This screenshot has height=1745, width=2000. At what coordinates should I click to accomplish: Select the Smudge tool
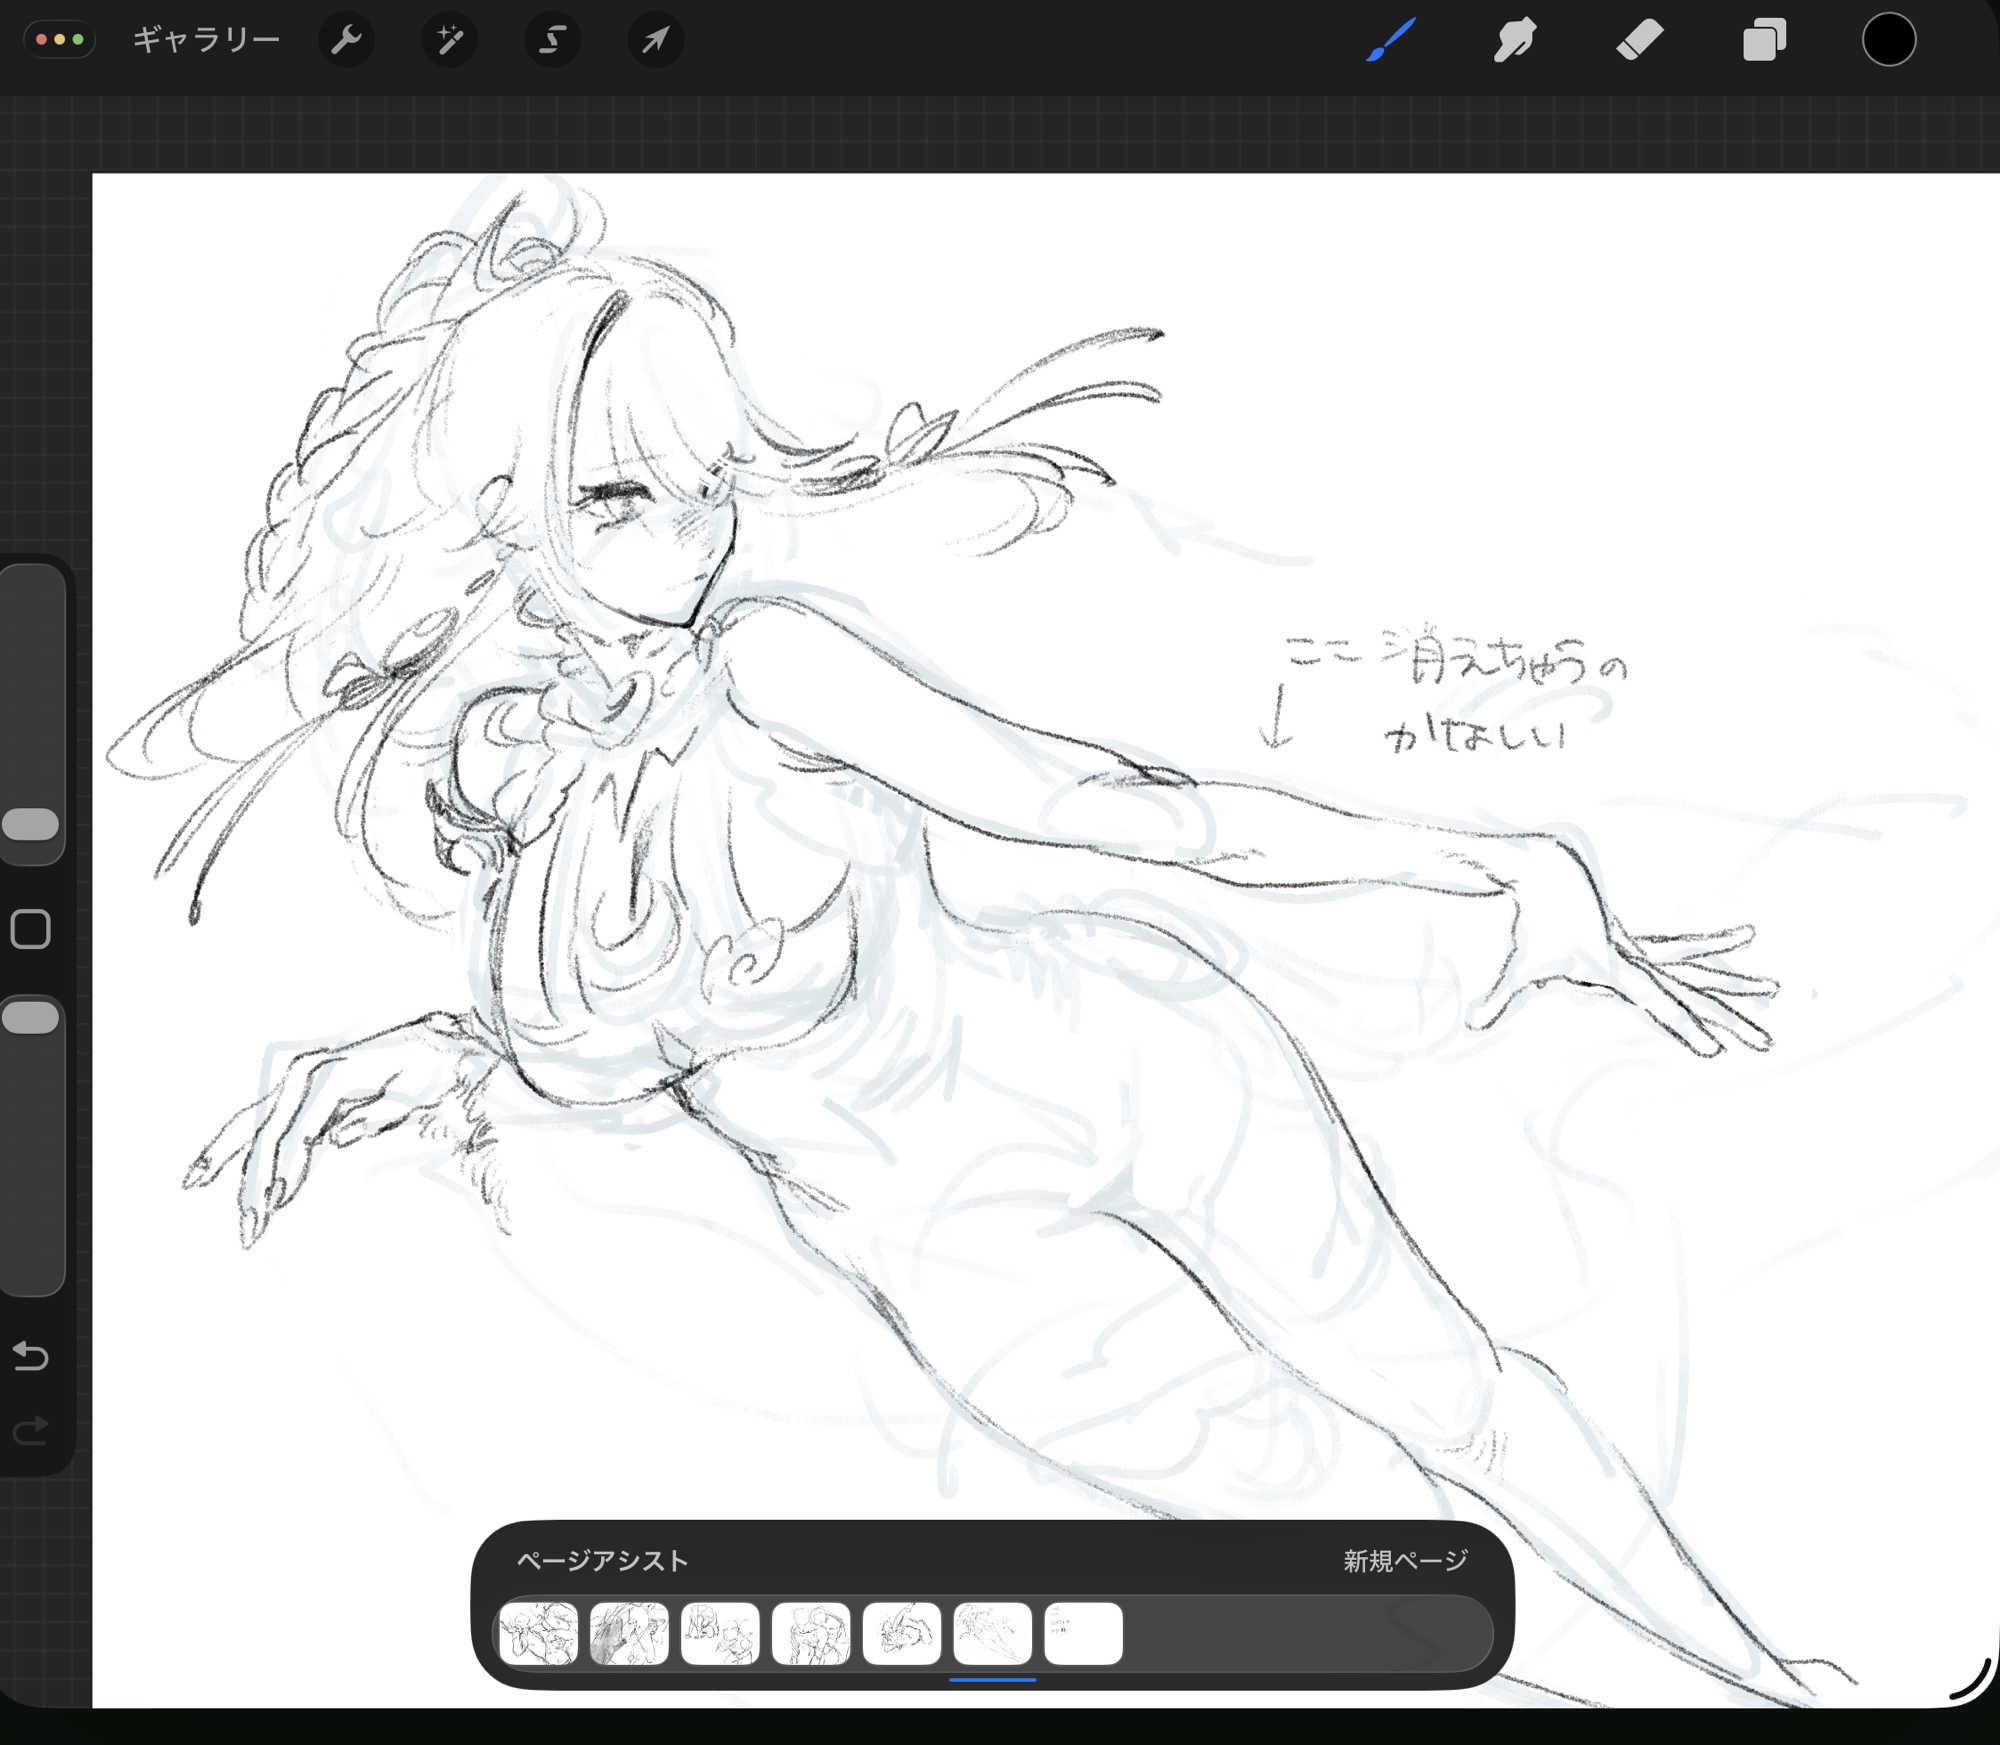[x=1515, y=41]
